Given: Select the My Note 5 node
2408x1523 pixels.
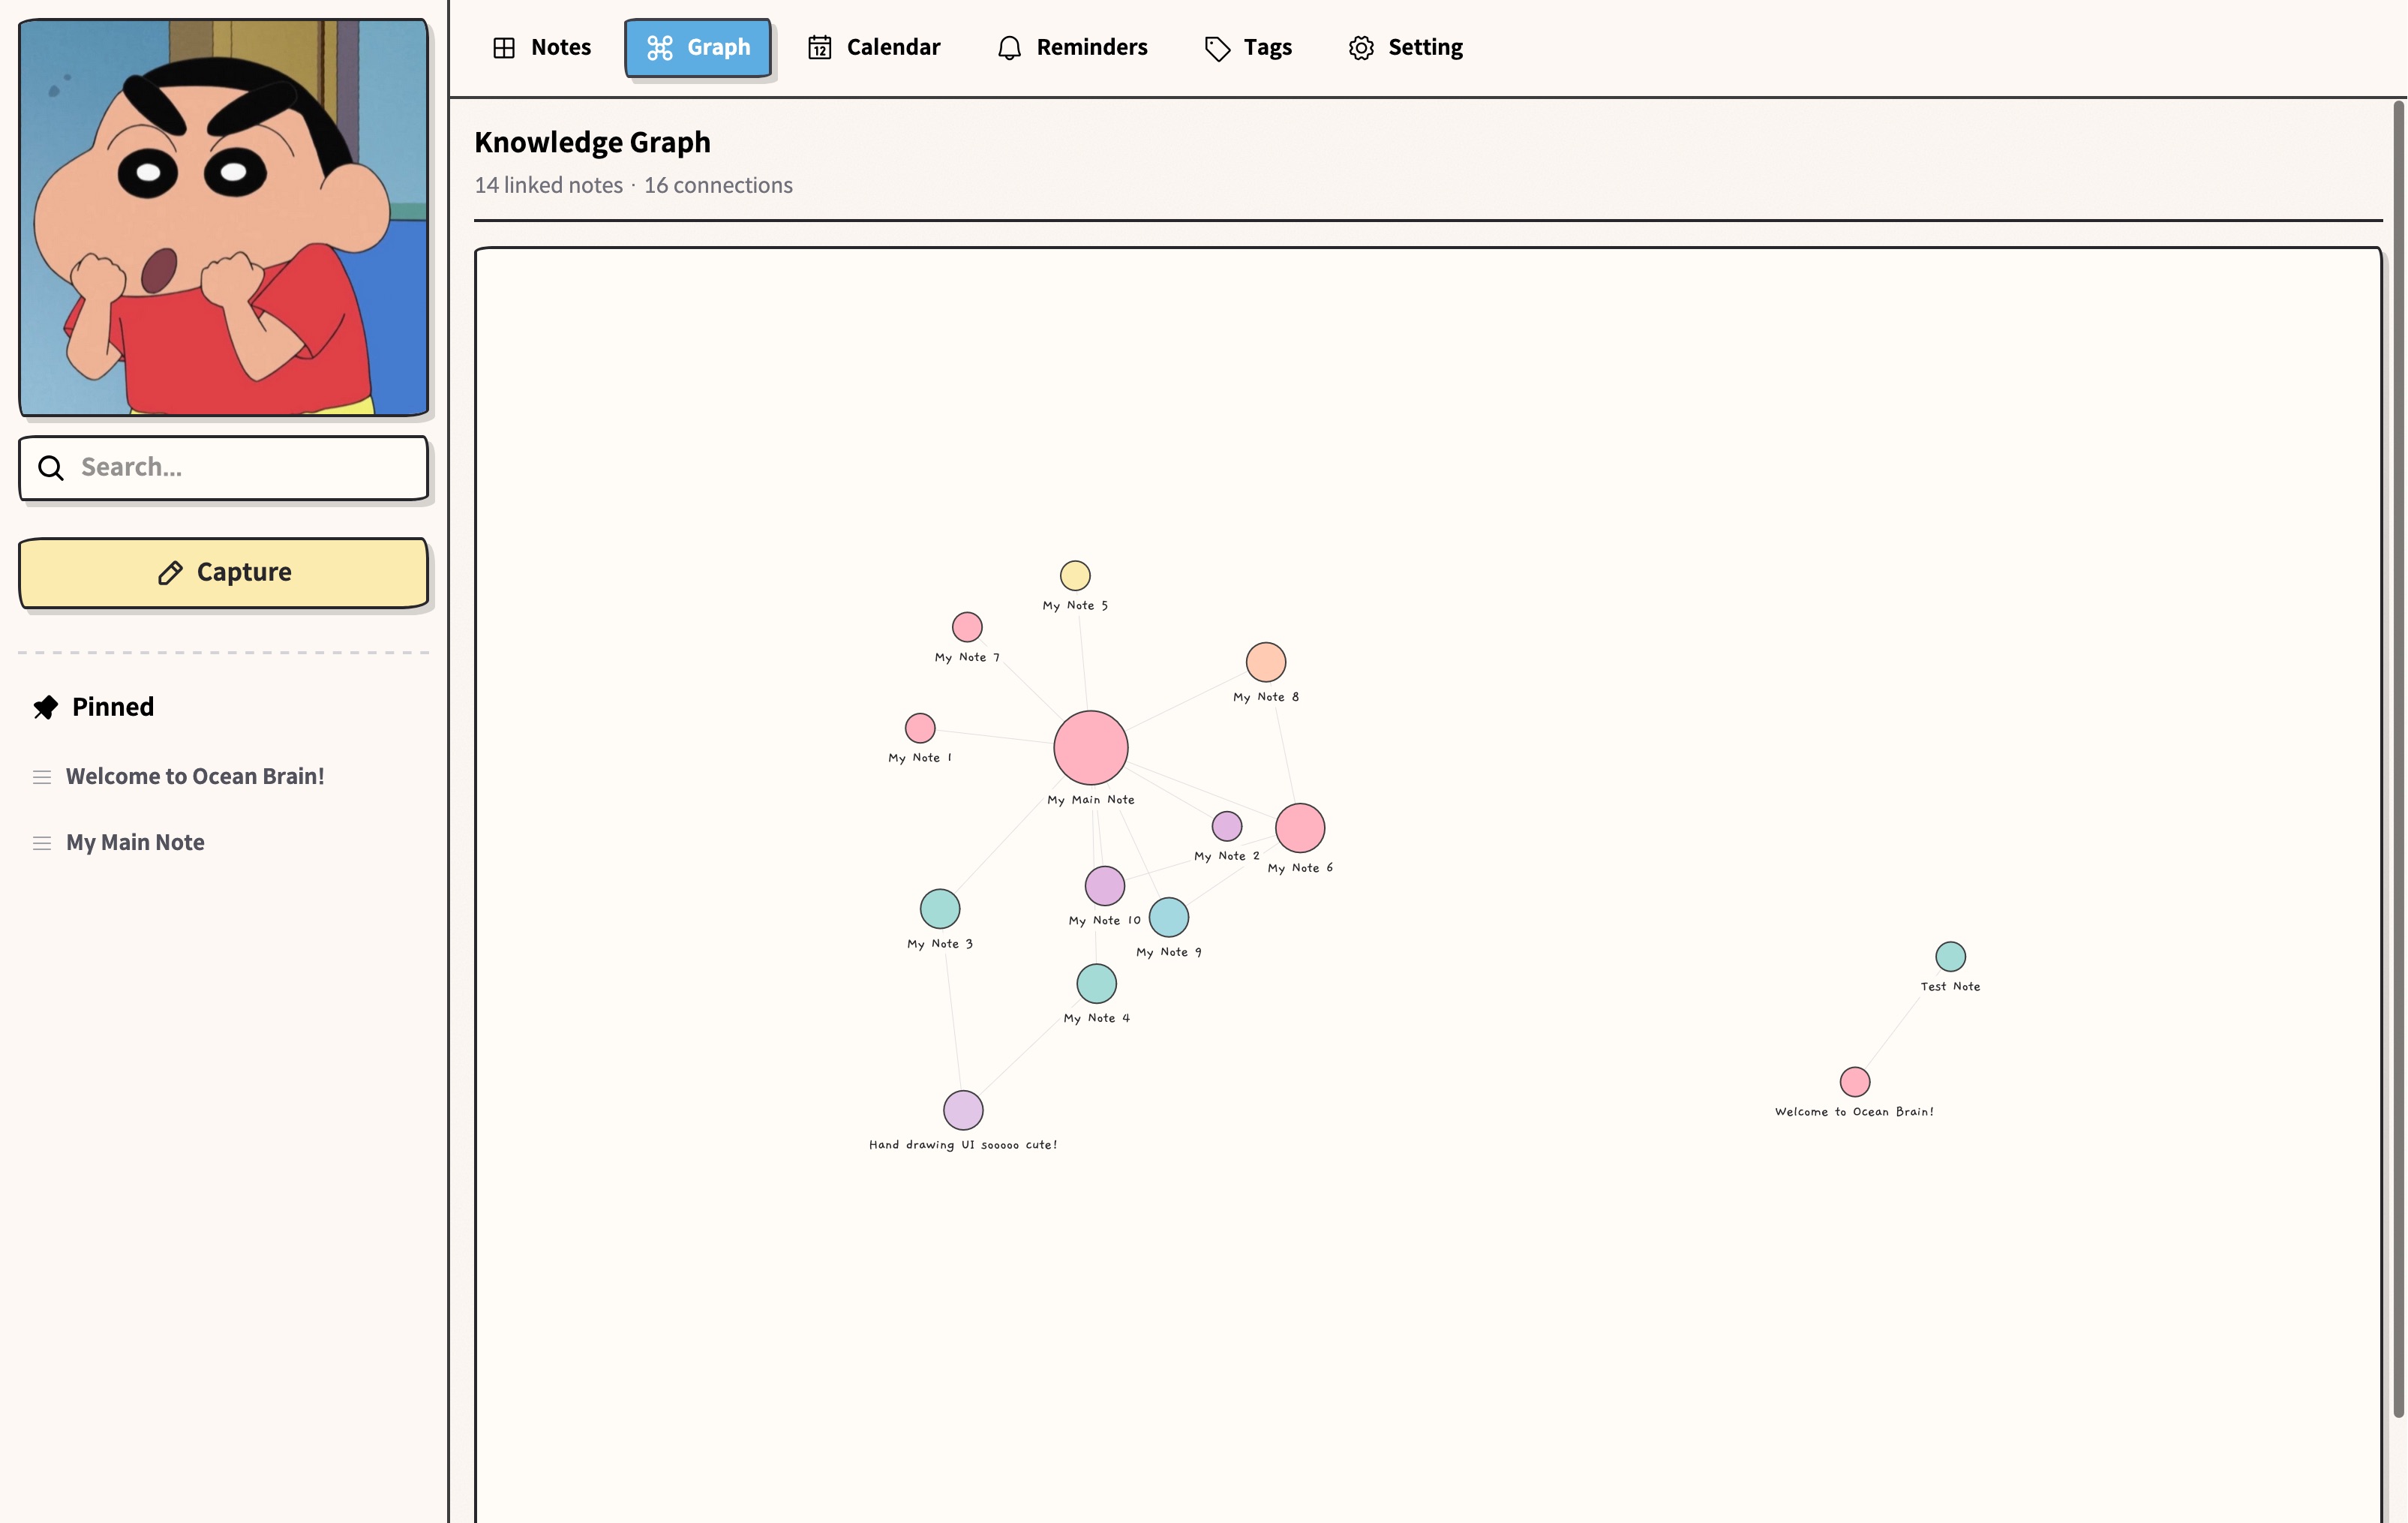Looking at the screenshot, I should [1075, 575].
